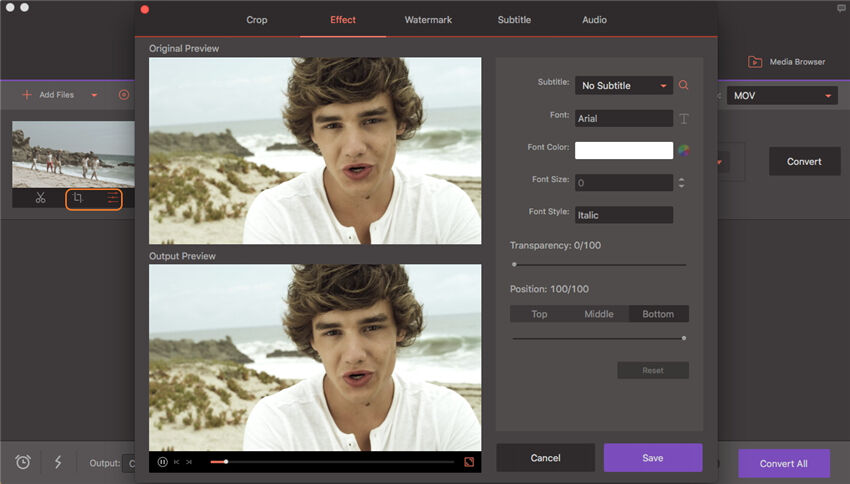Image resolution: width=850 pixels, height=484 pixels.
Task: Open the schedule clock icon
Action: 23,462
